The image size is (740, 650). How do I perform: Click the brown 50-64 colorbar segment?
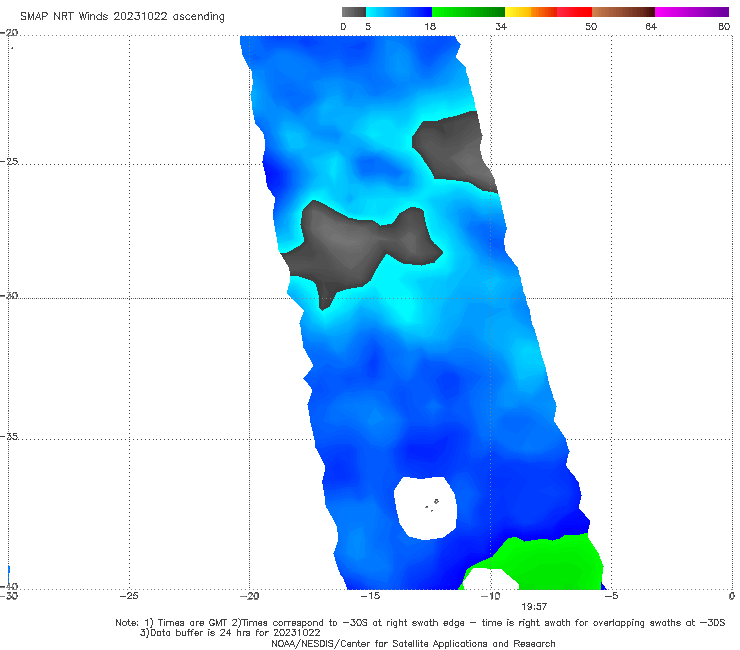623,12
